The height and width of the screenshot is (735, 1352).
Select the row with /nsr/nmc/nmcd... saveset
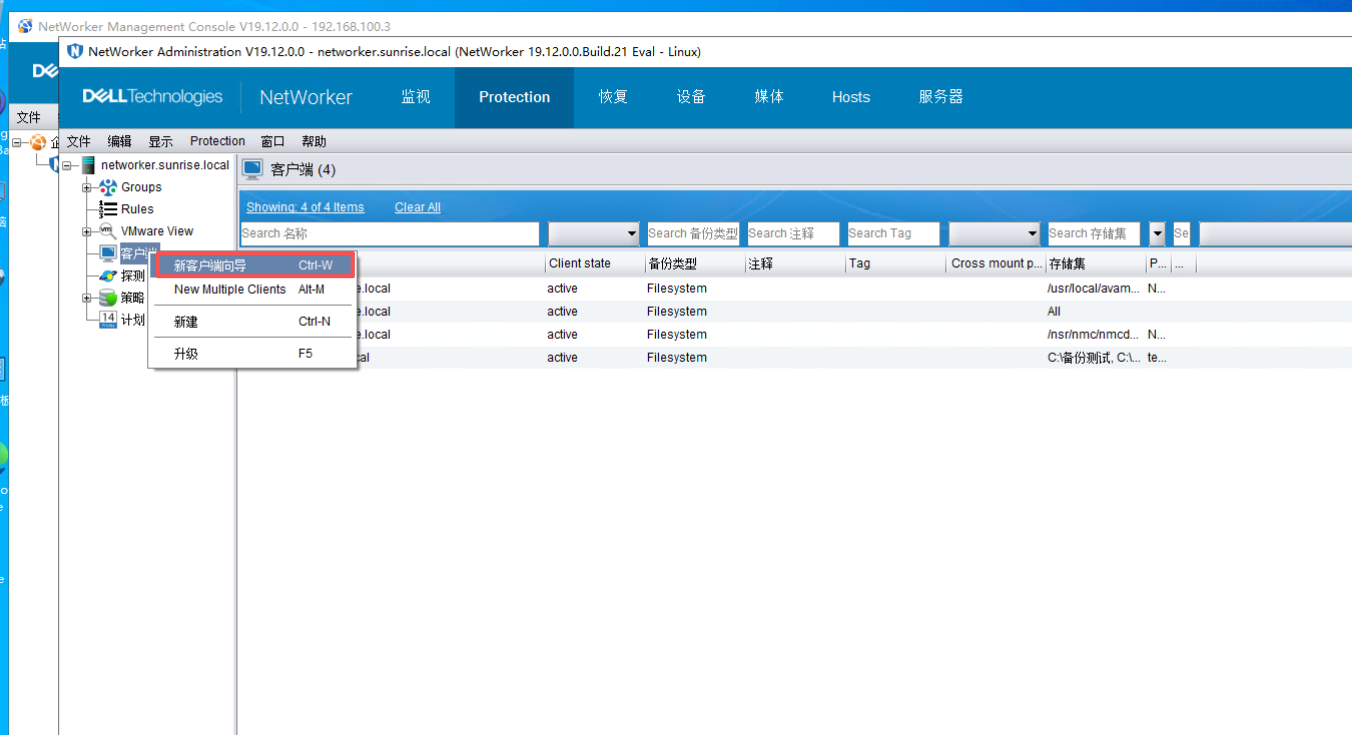pos(795,334)
